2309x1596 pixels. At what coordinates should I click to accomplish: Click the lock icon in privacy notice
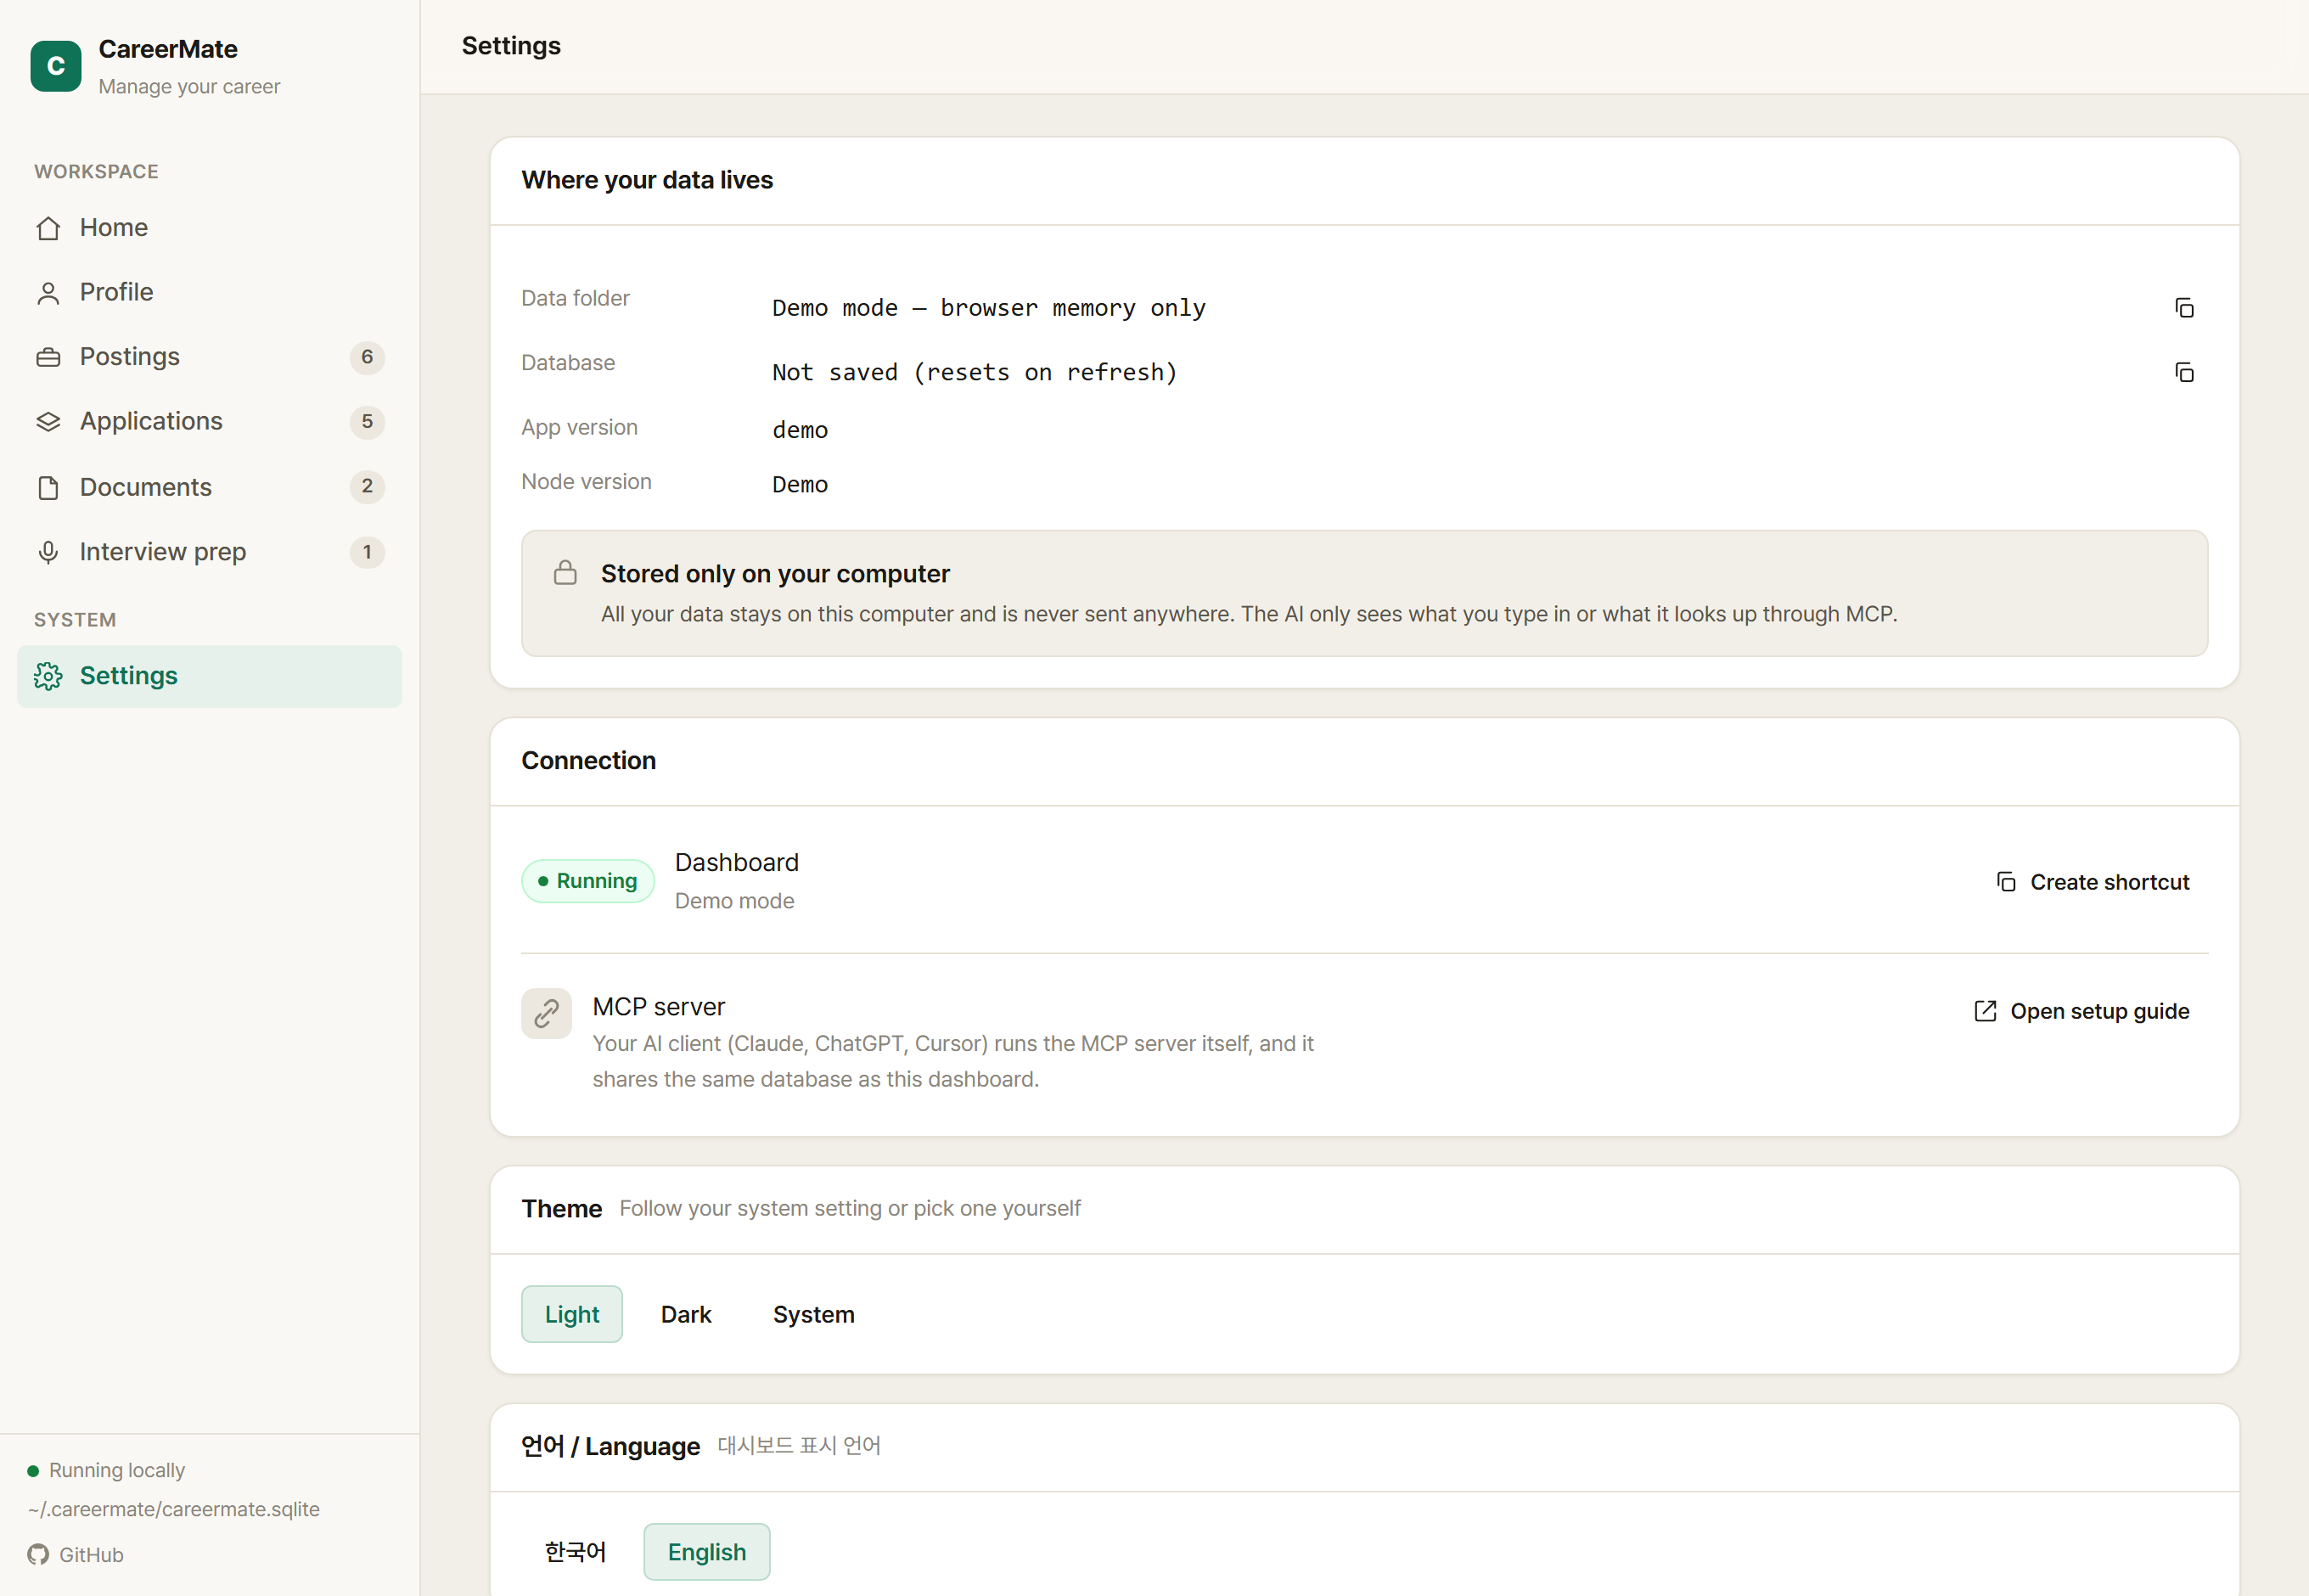565,572
